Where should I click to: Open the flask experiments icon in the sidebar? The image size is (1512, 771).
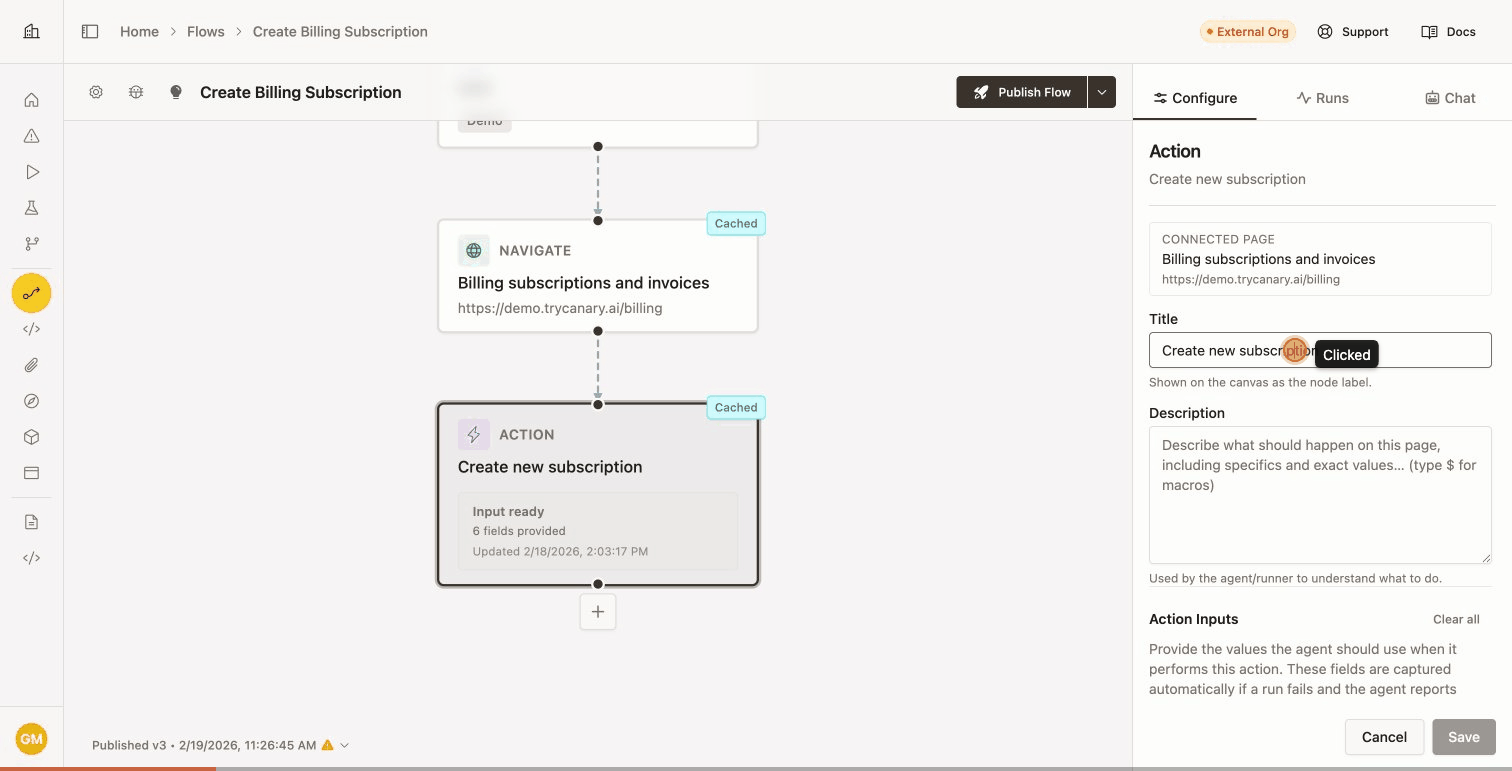pos(31,207)
